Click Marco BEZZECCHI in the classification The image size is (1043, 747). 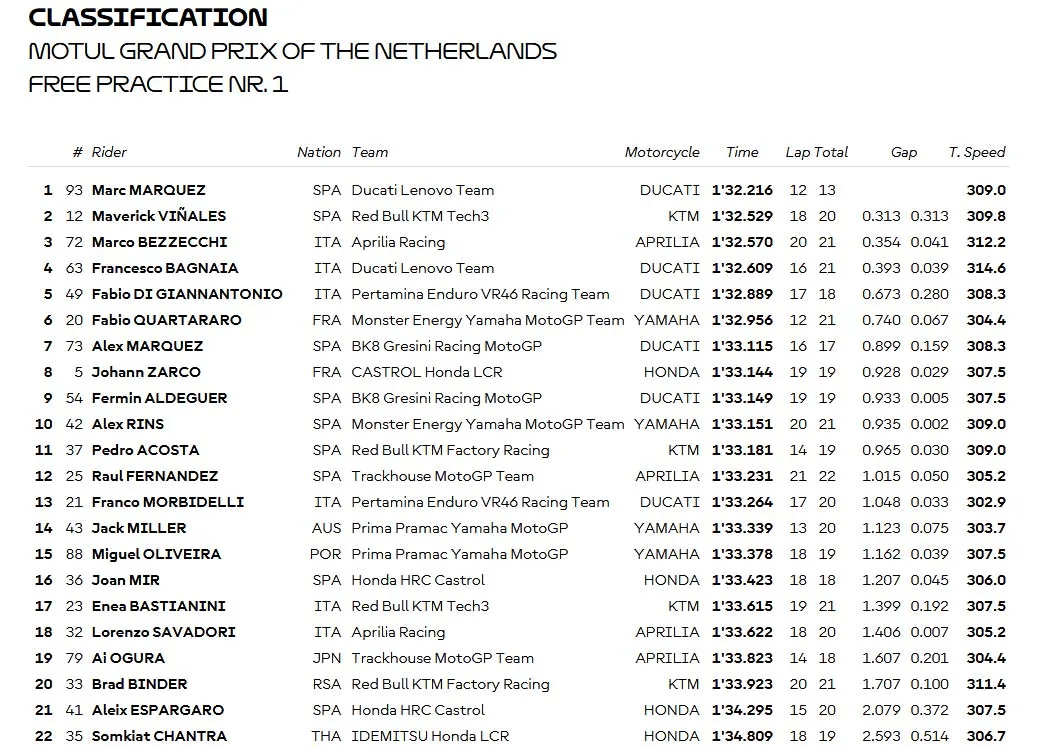pyautogui.click(x=160, y=242)
